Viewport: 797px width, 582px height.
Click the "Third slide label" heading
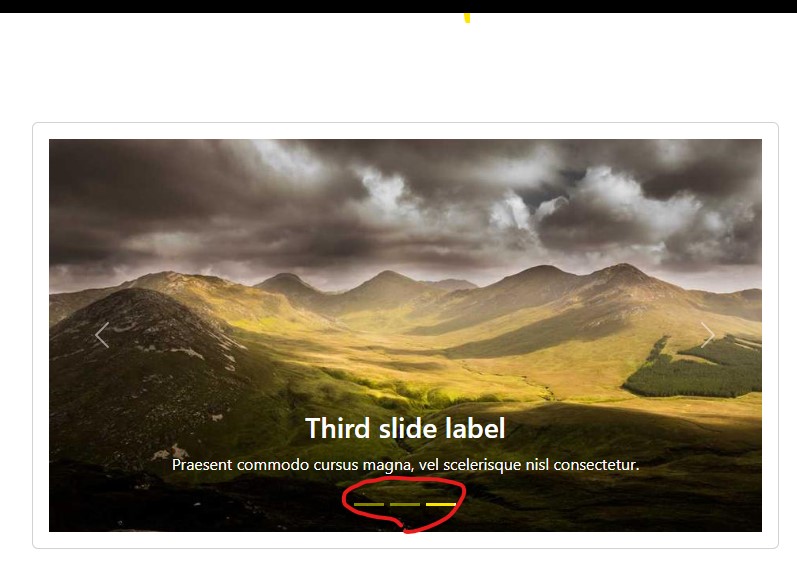405,428
